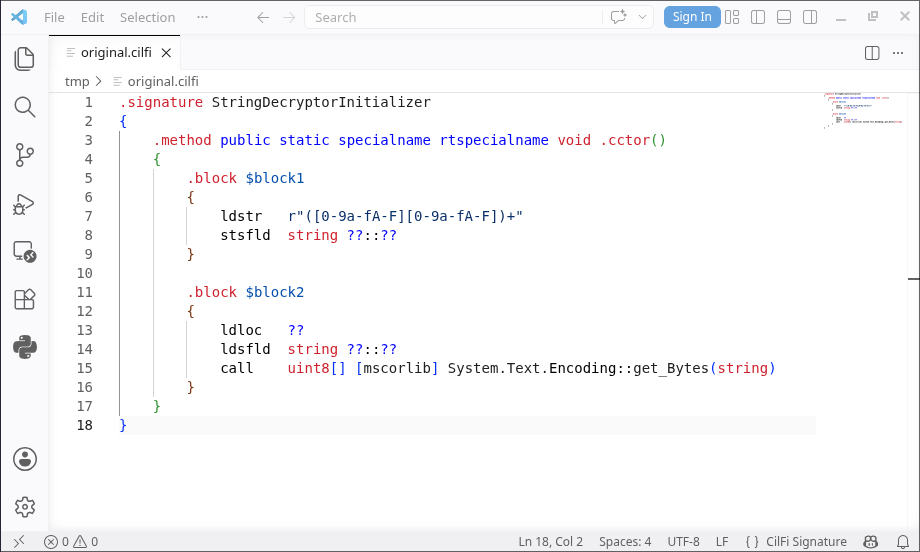The height and width of the screenshot is (552, 920).
Task: Split the editor to the right
Action: (x=872, y=53)
